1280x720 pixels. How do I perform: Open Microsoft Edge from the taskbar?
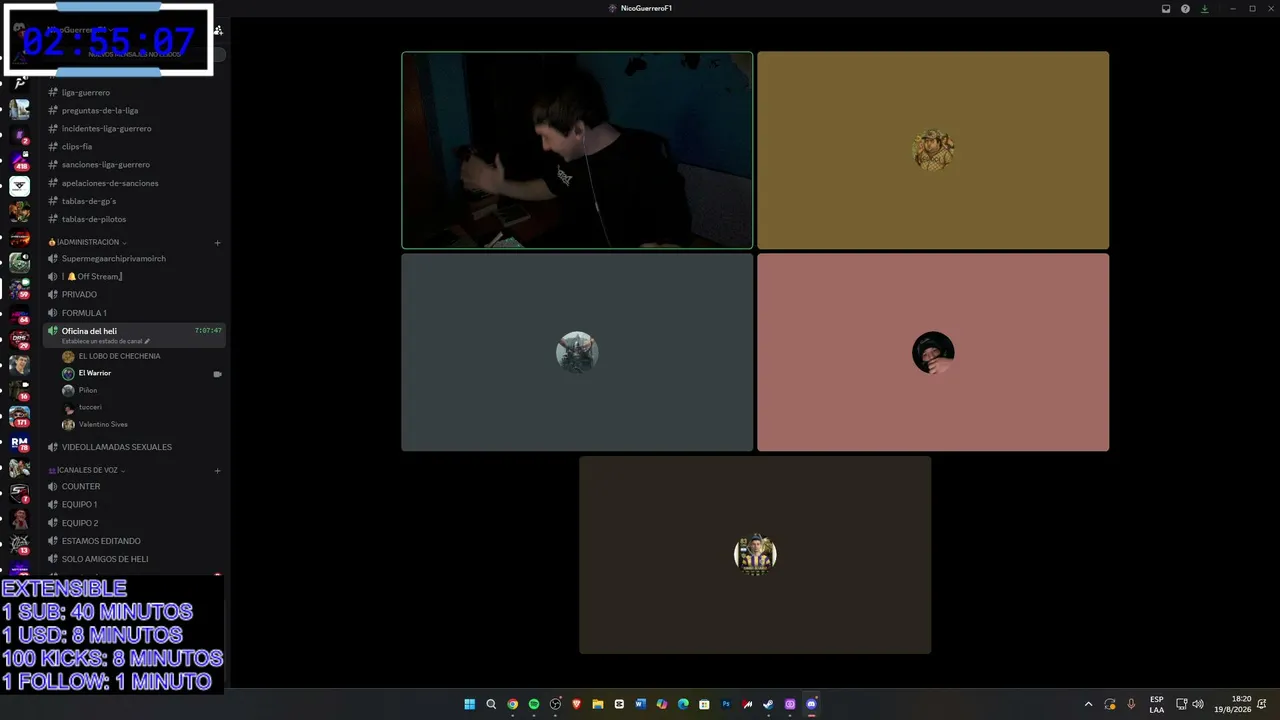[x=683, y=704]
